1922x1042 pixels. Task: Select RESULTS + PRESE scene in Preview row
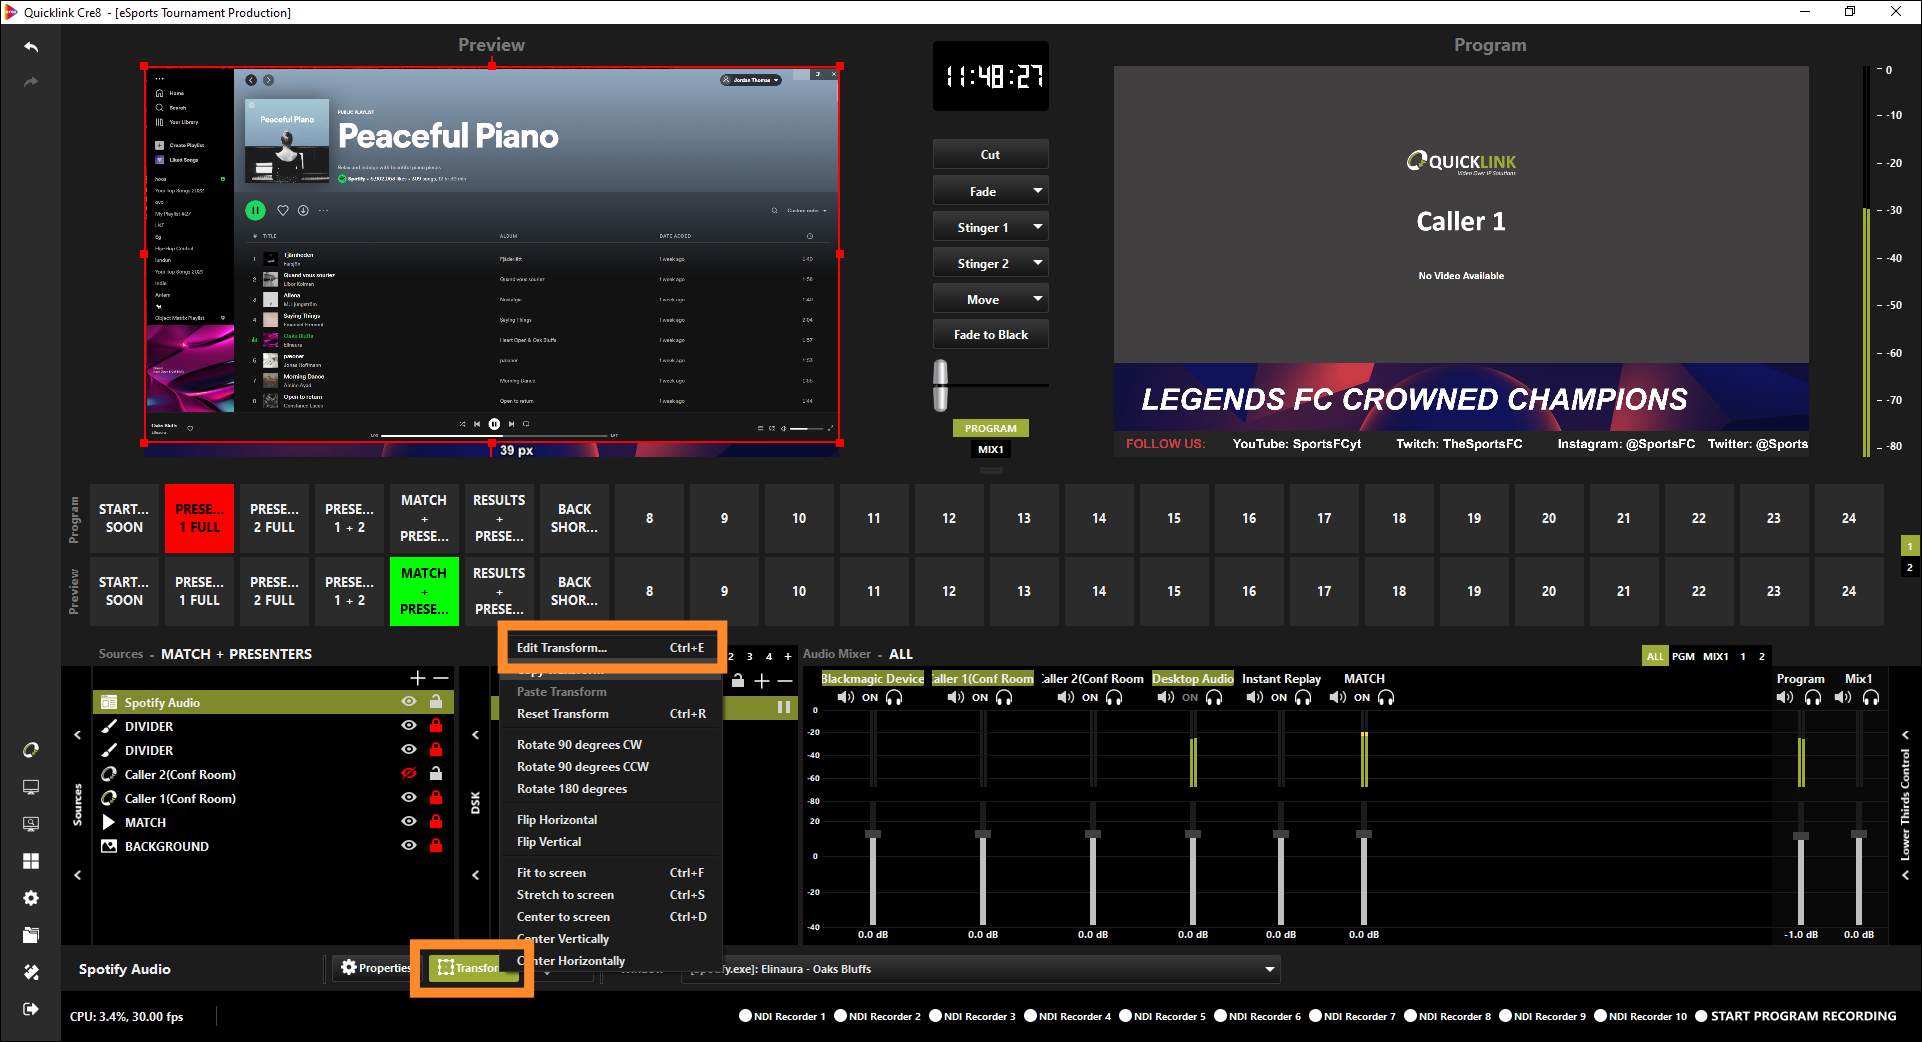point(499,591)
